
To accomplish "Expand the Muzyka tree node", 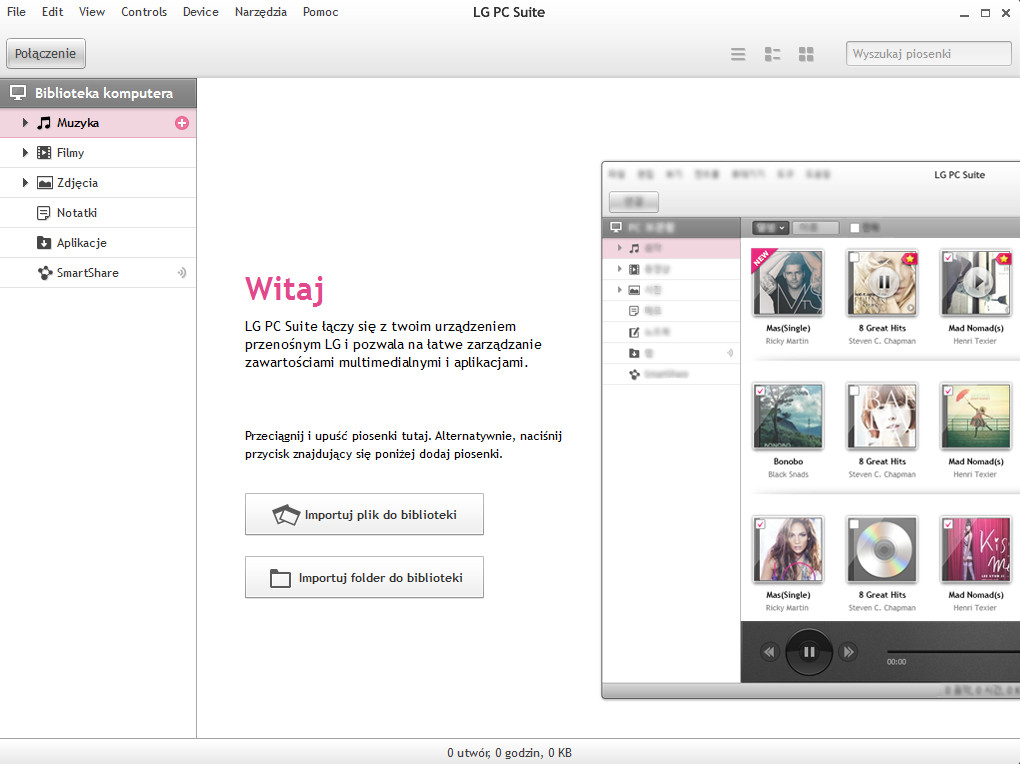I will point(25,122).
